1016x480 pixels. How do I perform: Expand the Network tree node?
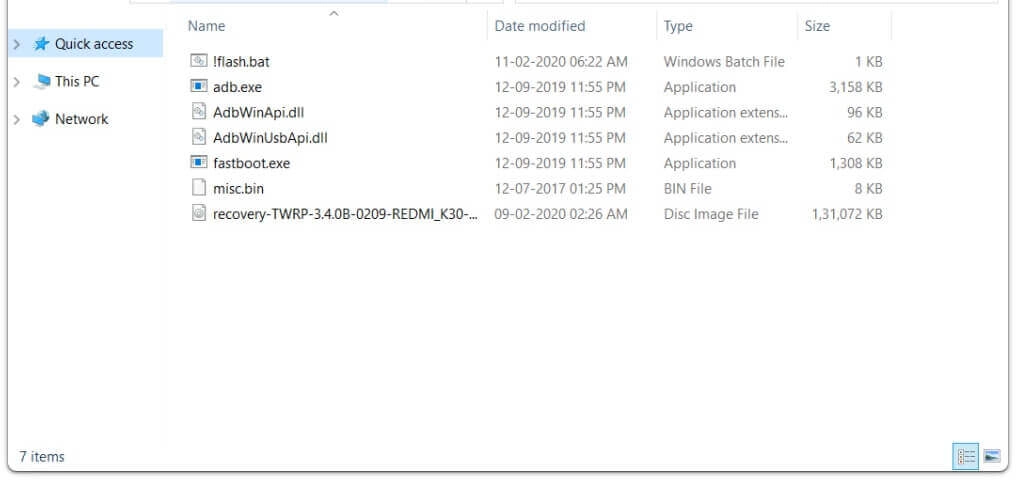click(x=17, y=119)
